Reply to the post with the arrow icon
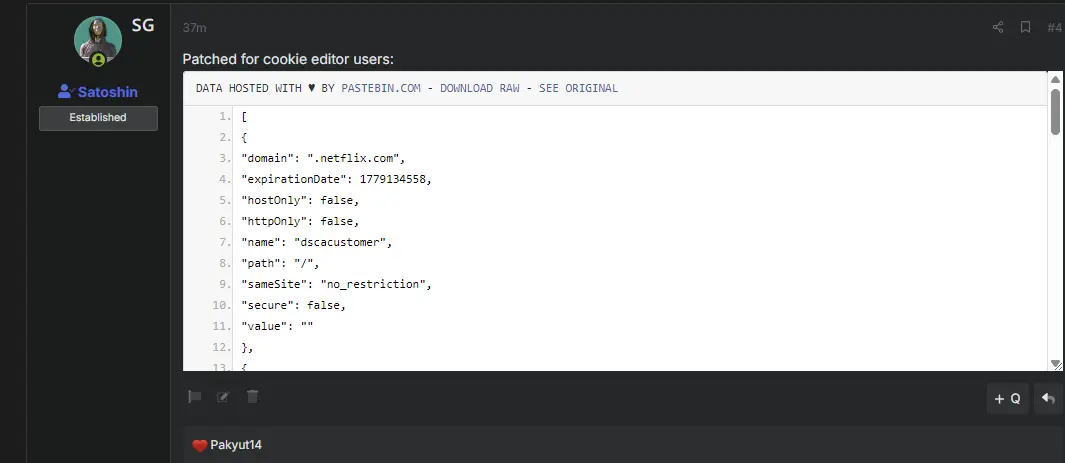 tap(1048, 399)
